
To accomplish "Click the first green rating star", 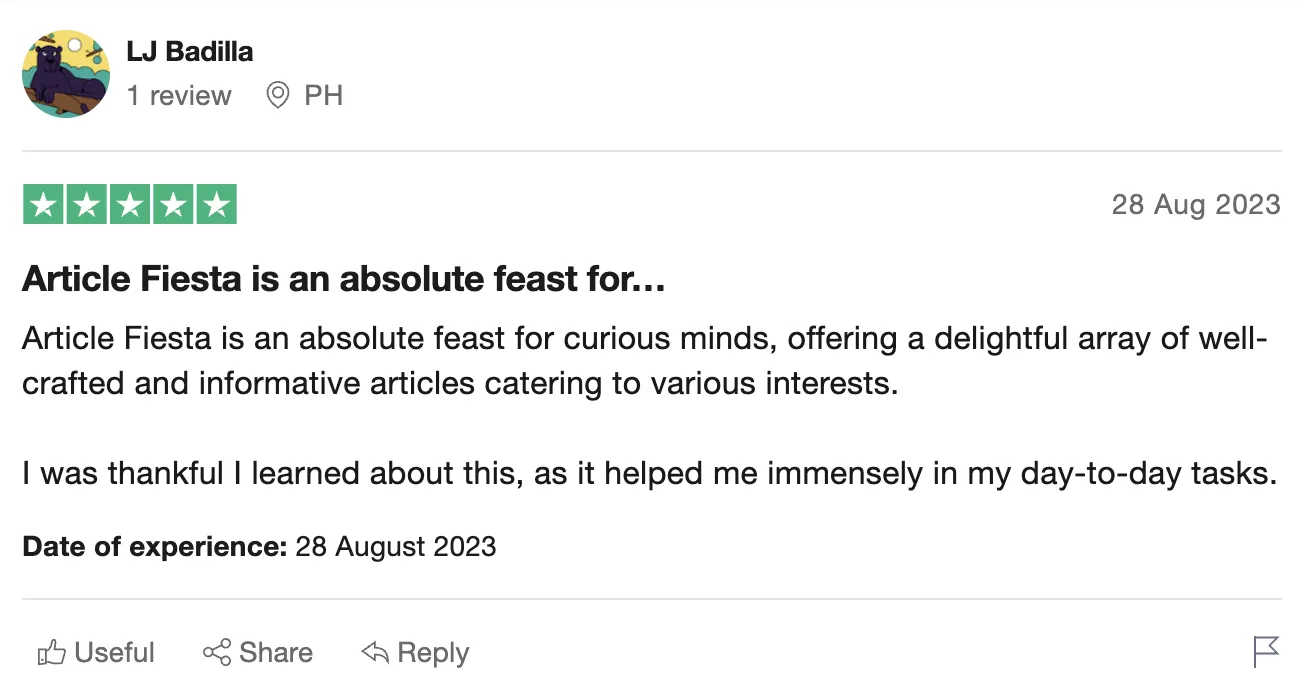I will pos(43,205).
